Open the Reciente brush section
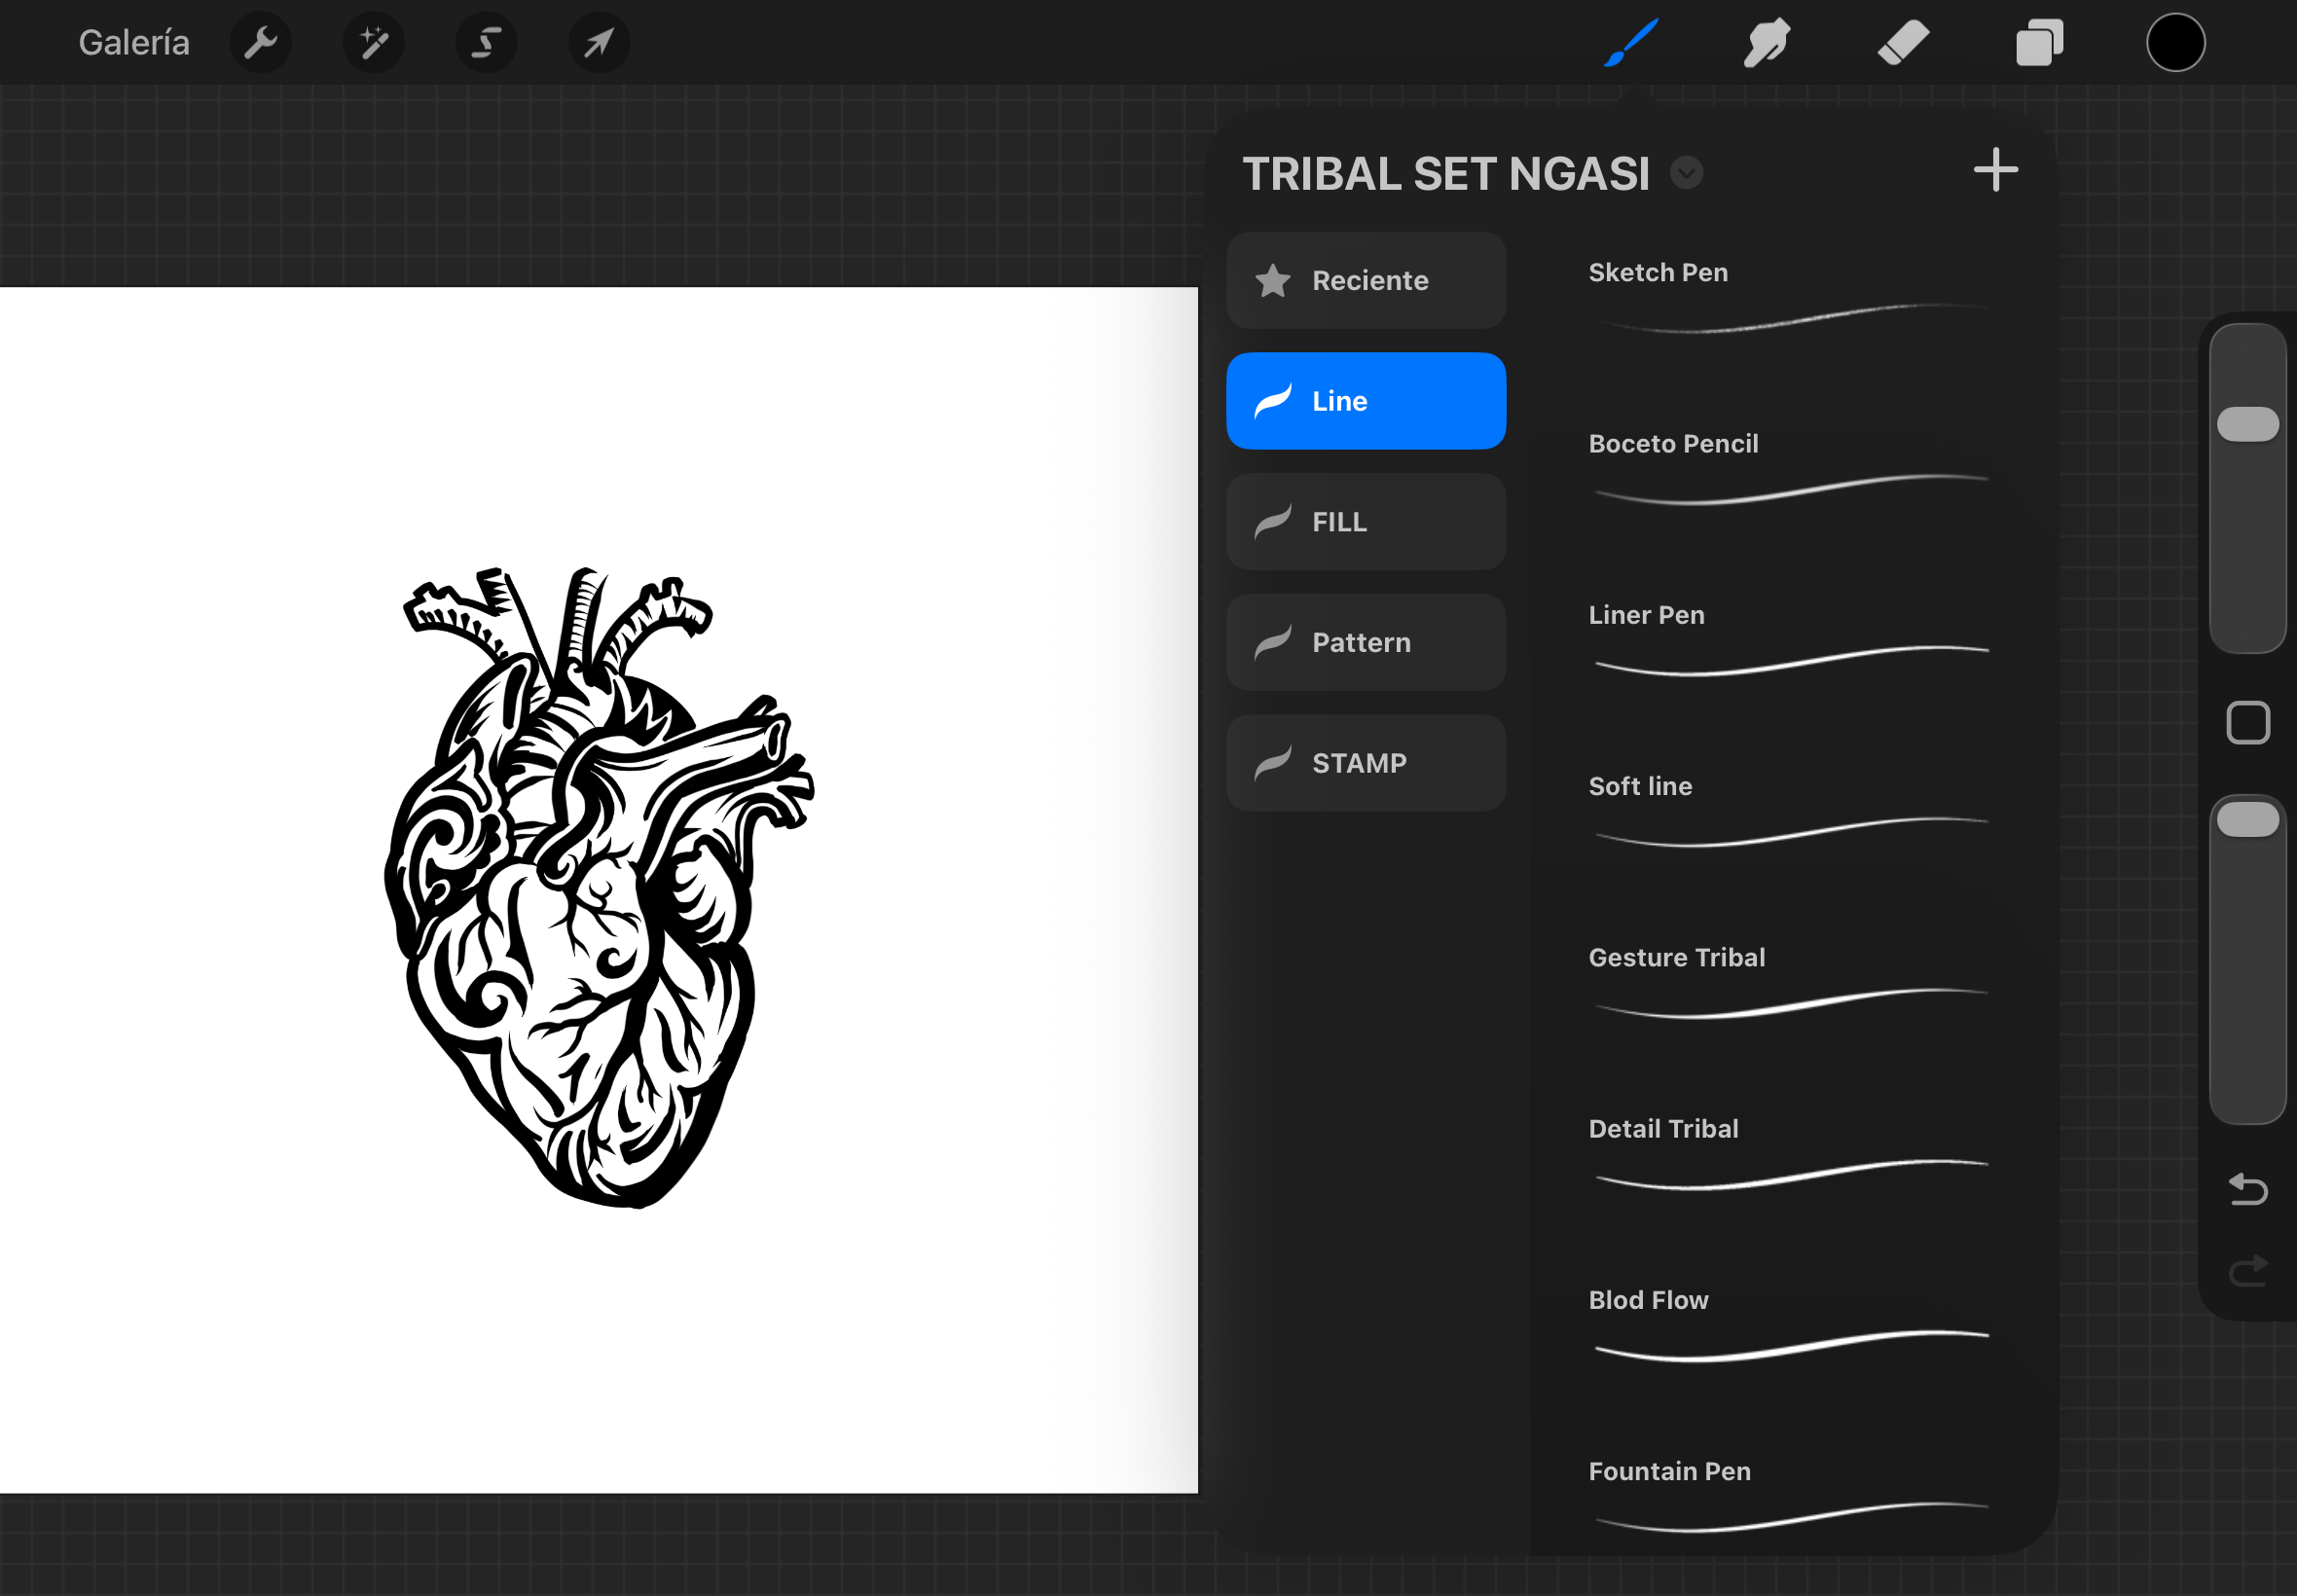This screenshot has height=1596, width=2297. (1365, 280)
